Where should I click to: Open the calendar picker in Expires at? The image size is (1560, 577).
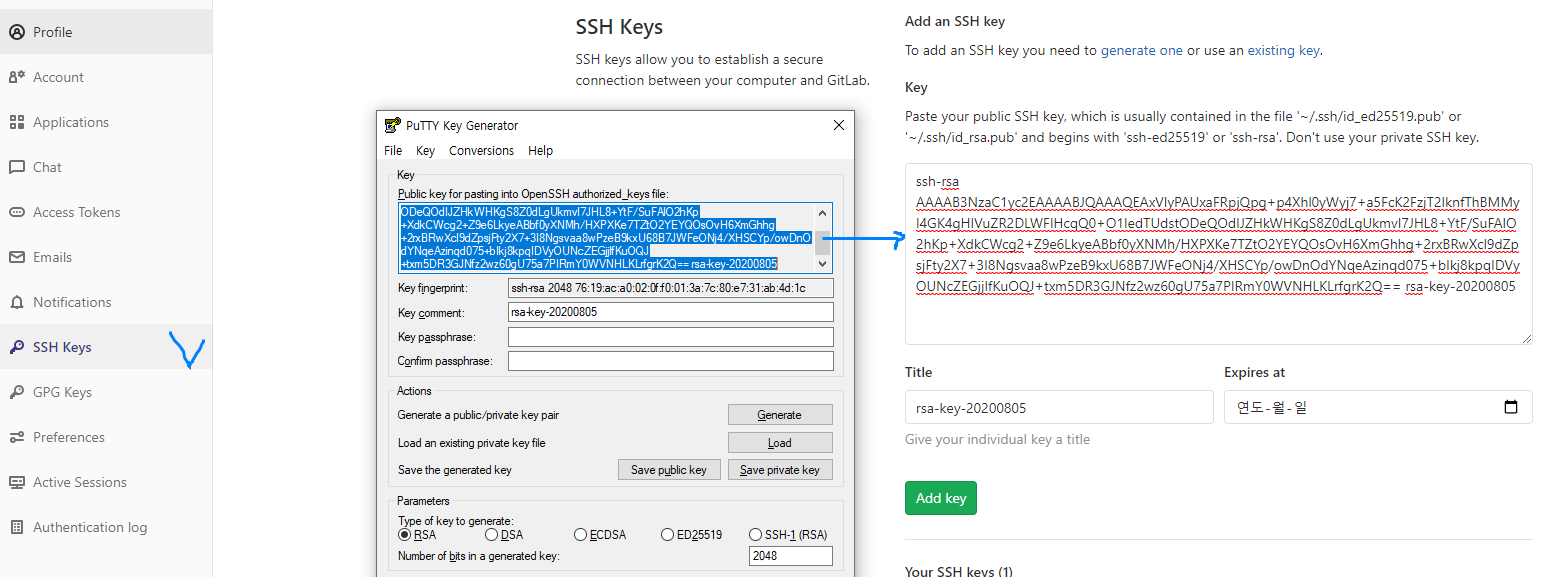[1511, 407]
